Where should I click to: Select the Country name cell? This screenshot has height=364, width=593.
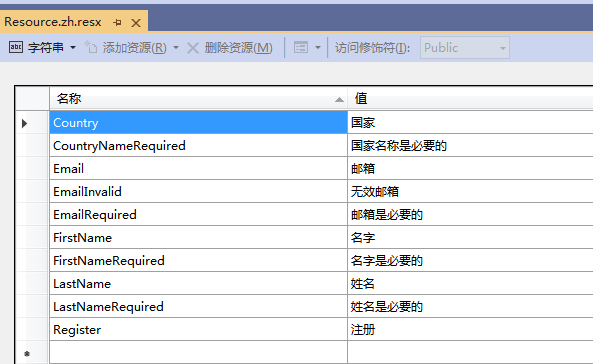pos(198,122)
